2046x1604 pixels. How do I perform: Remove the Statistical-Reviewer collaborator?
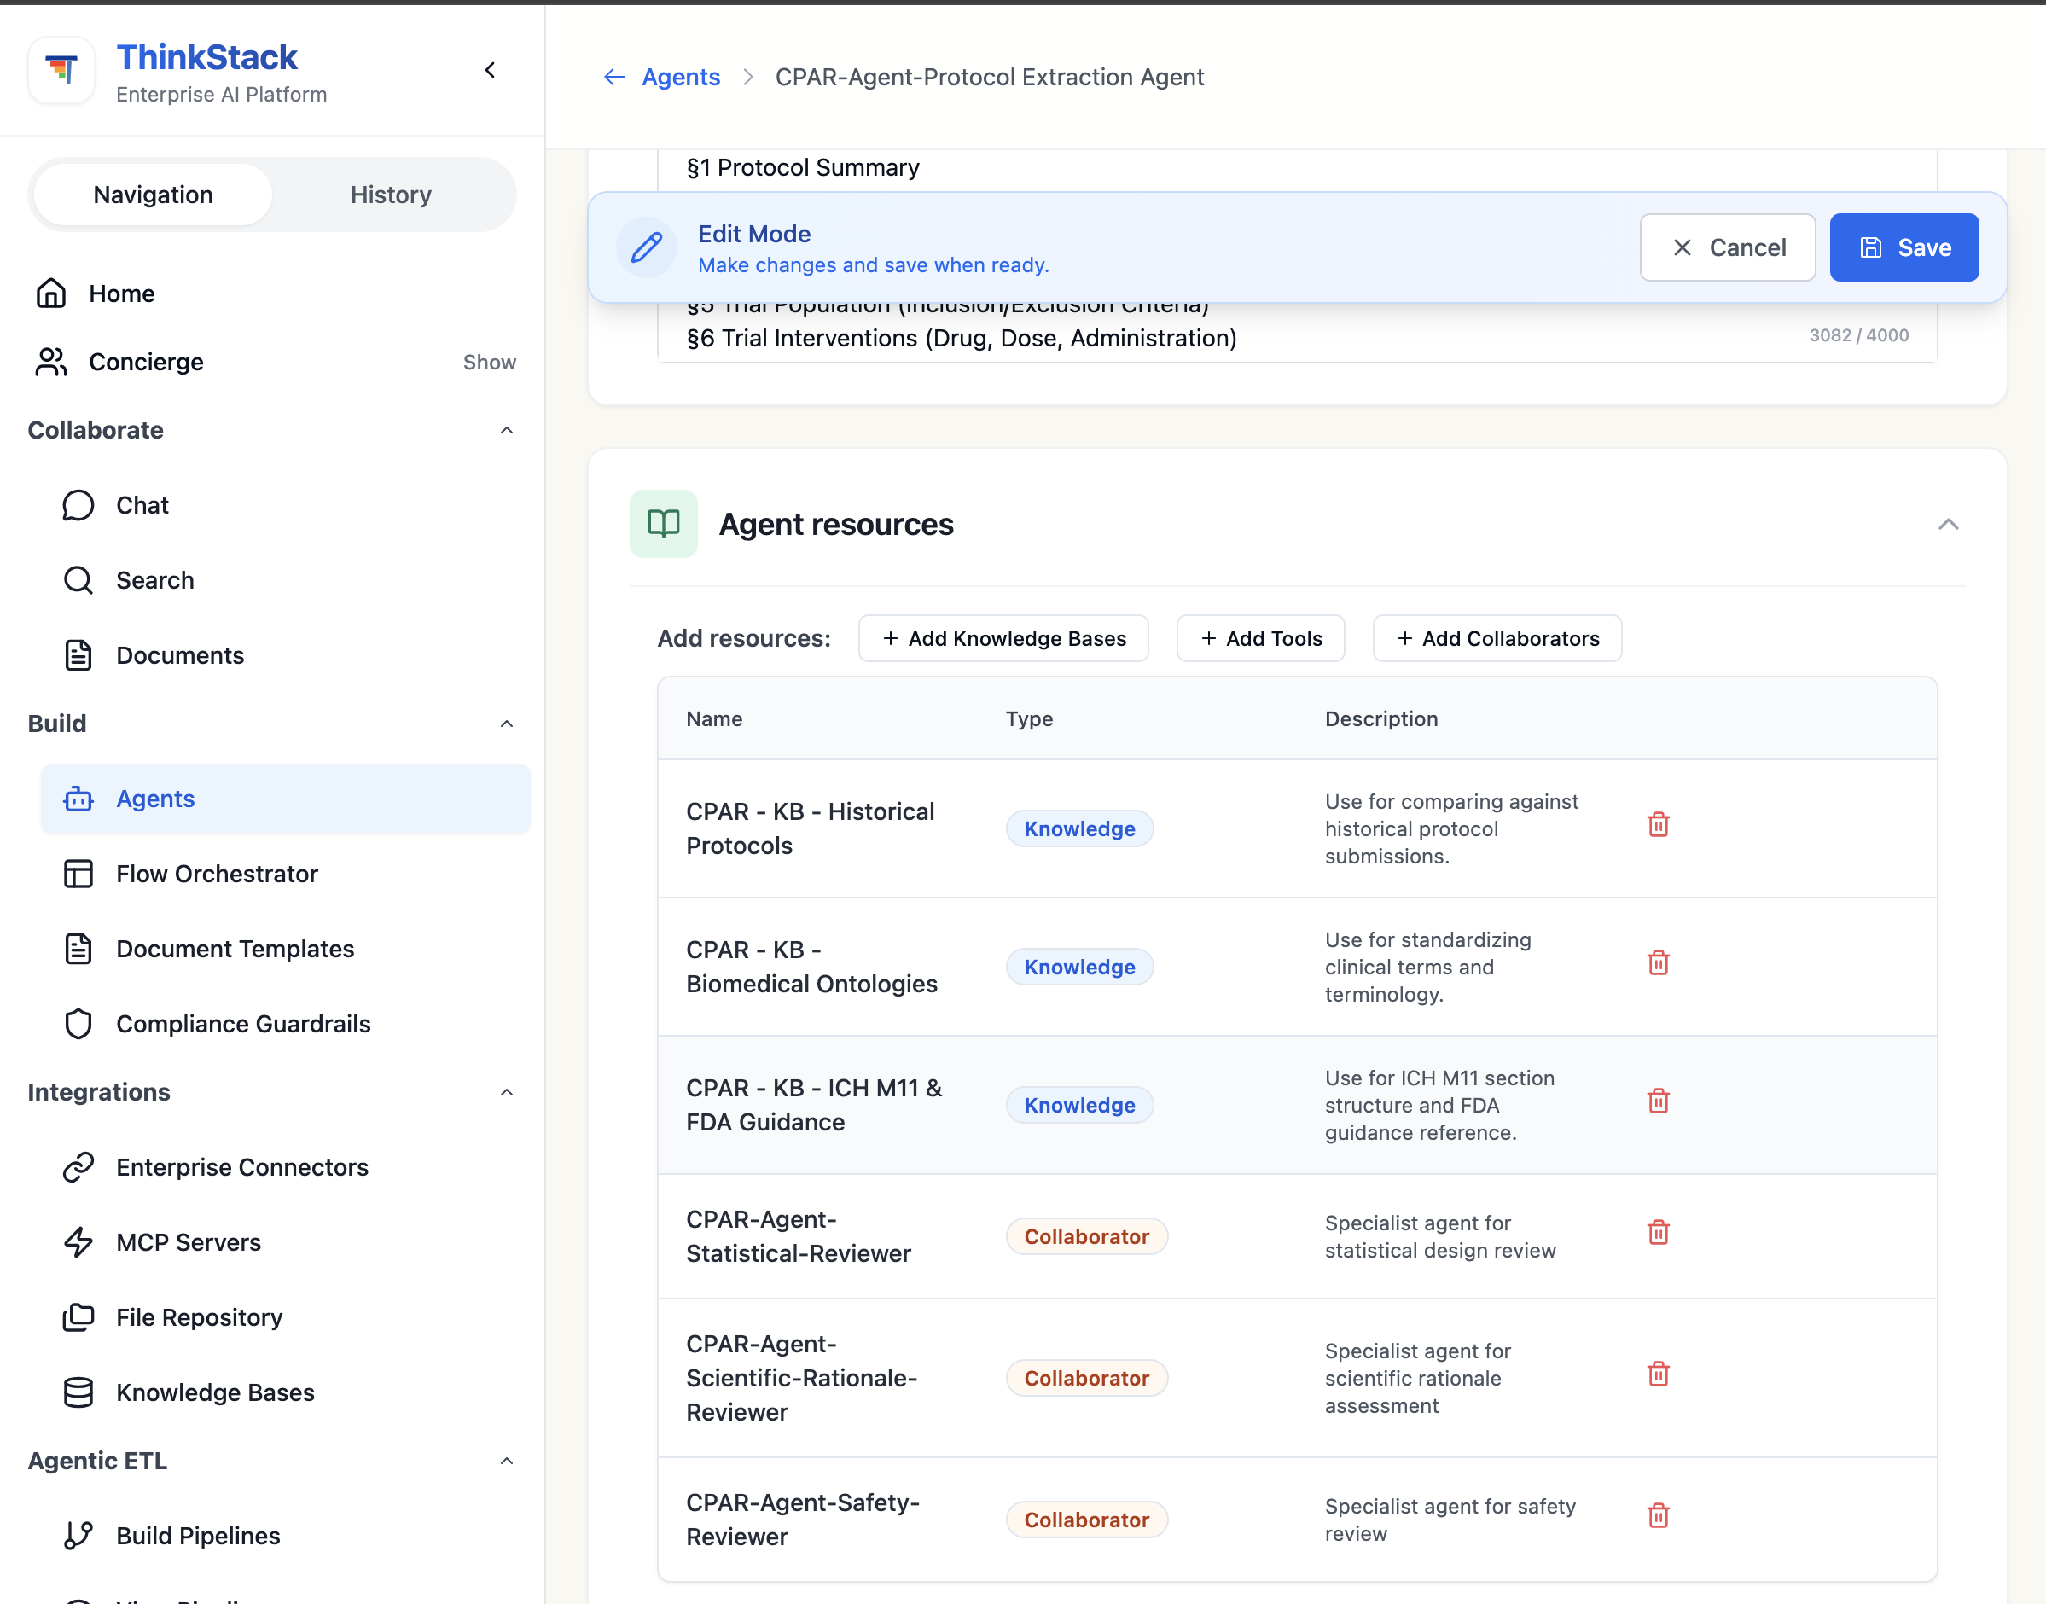click(1658, 1232)
